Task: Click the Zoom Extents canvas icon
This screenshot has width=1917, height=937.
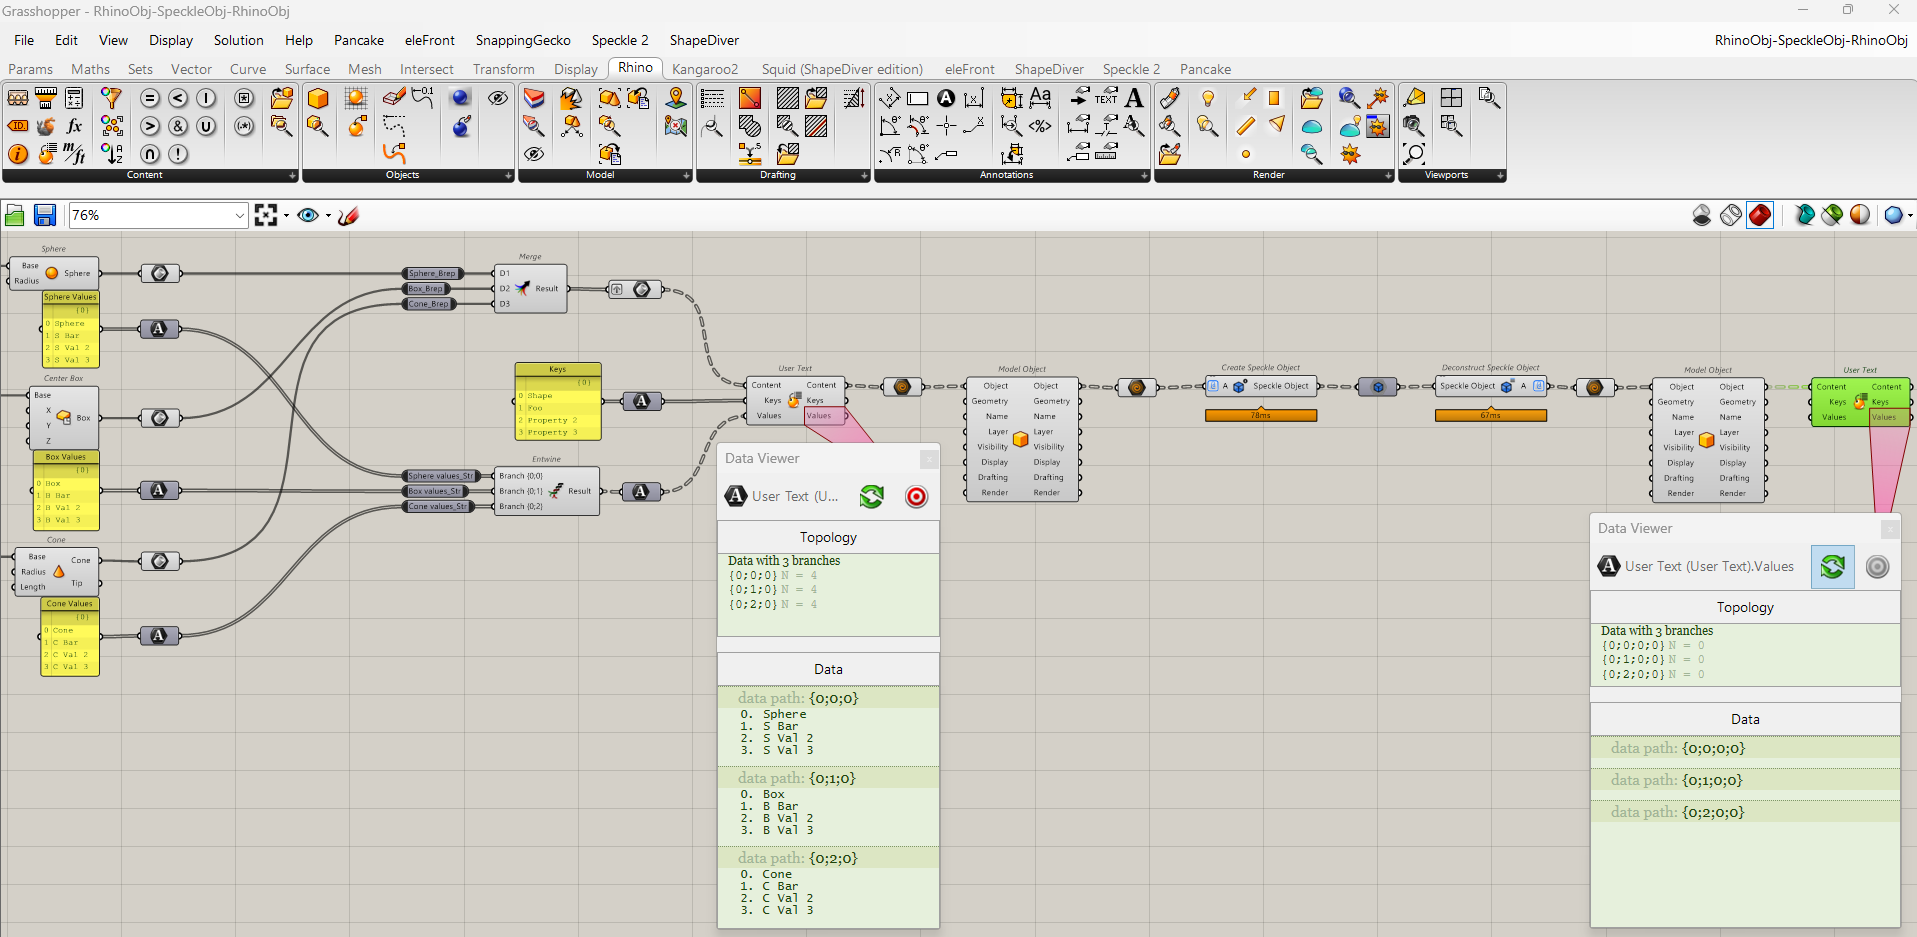Action: point(265,215)
